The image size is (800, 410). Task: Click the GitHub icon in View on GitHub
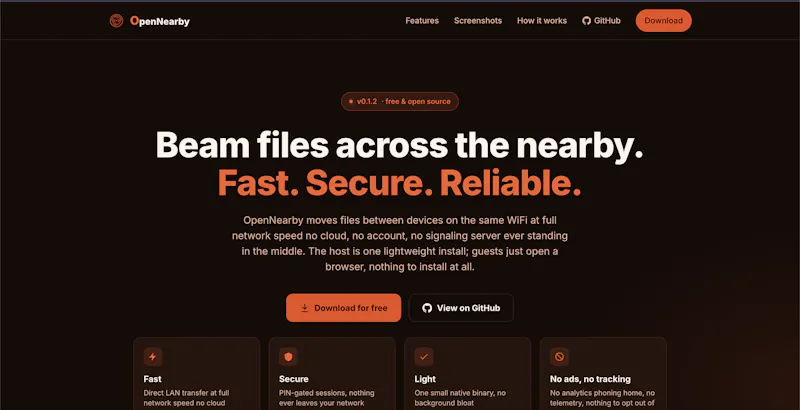[427, 308]
